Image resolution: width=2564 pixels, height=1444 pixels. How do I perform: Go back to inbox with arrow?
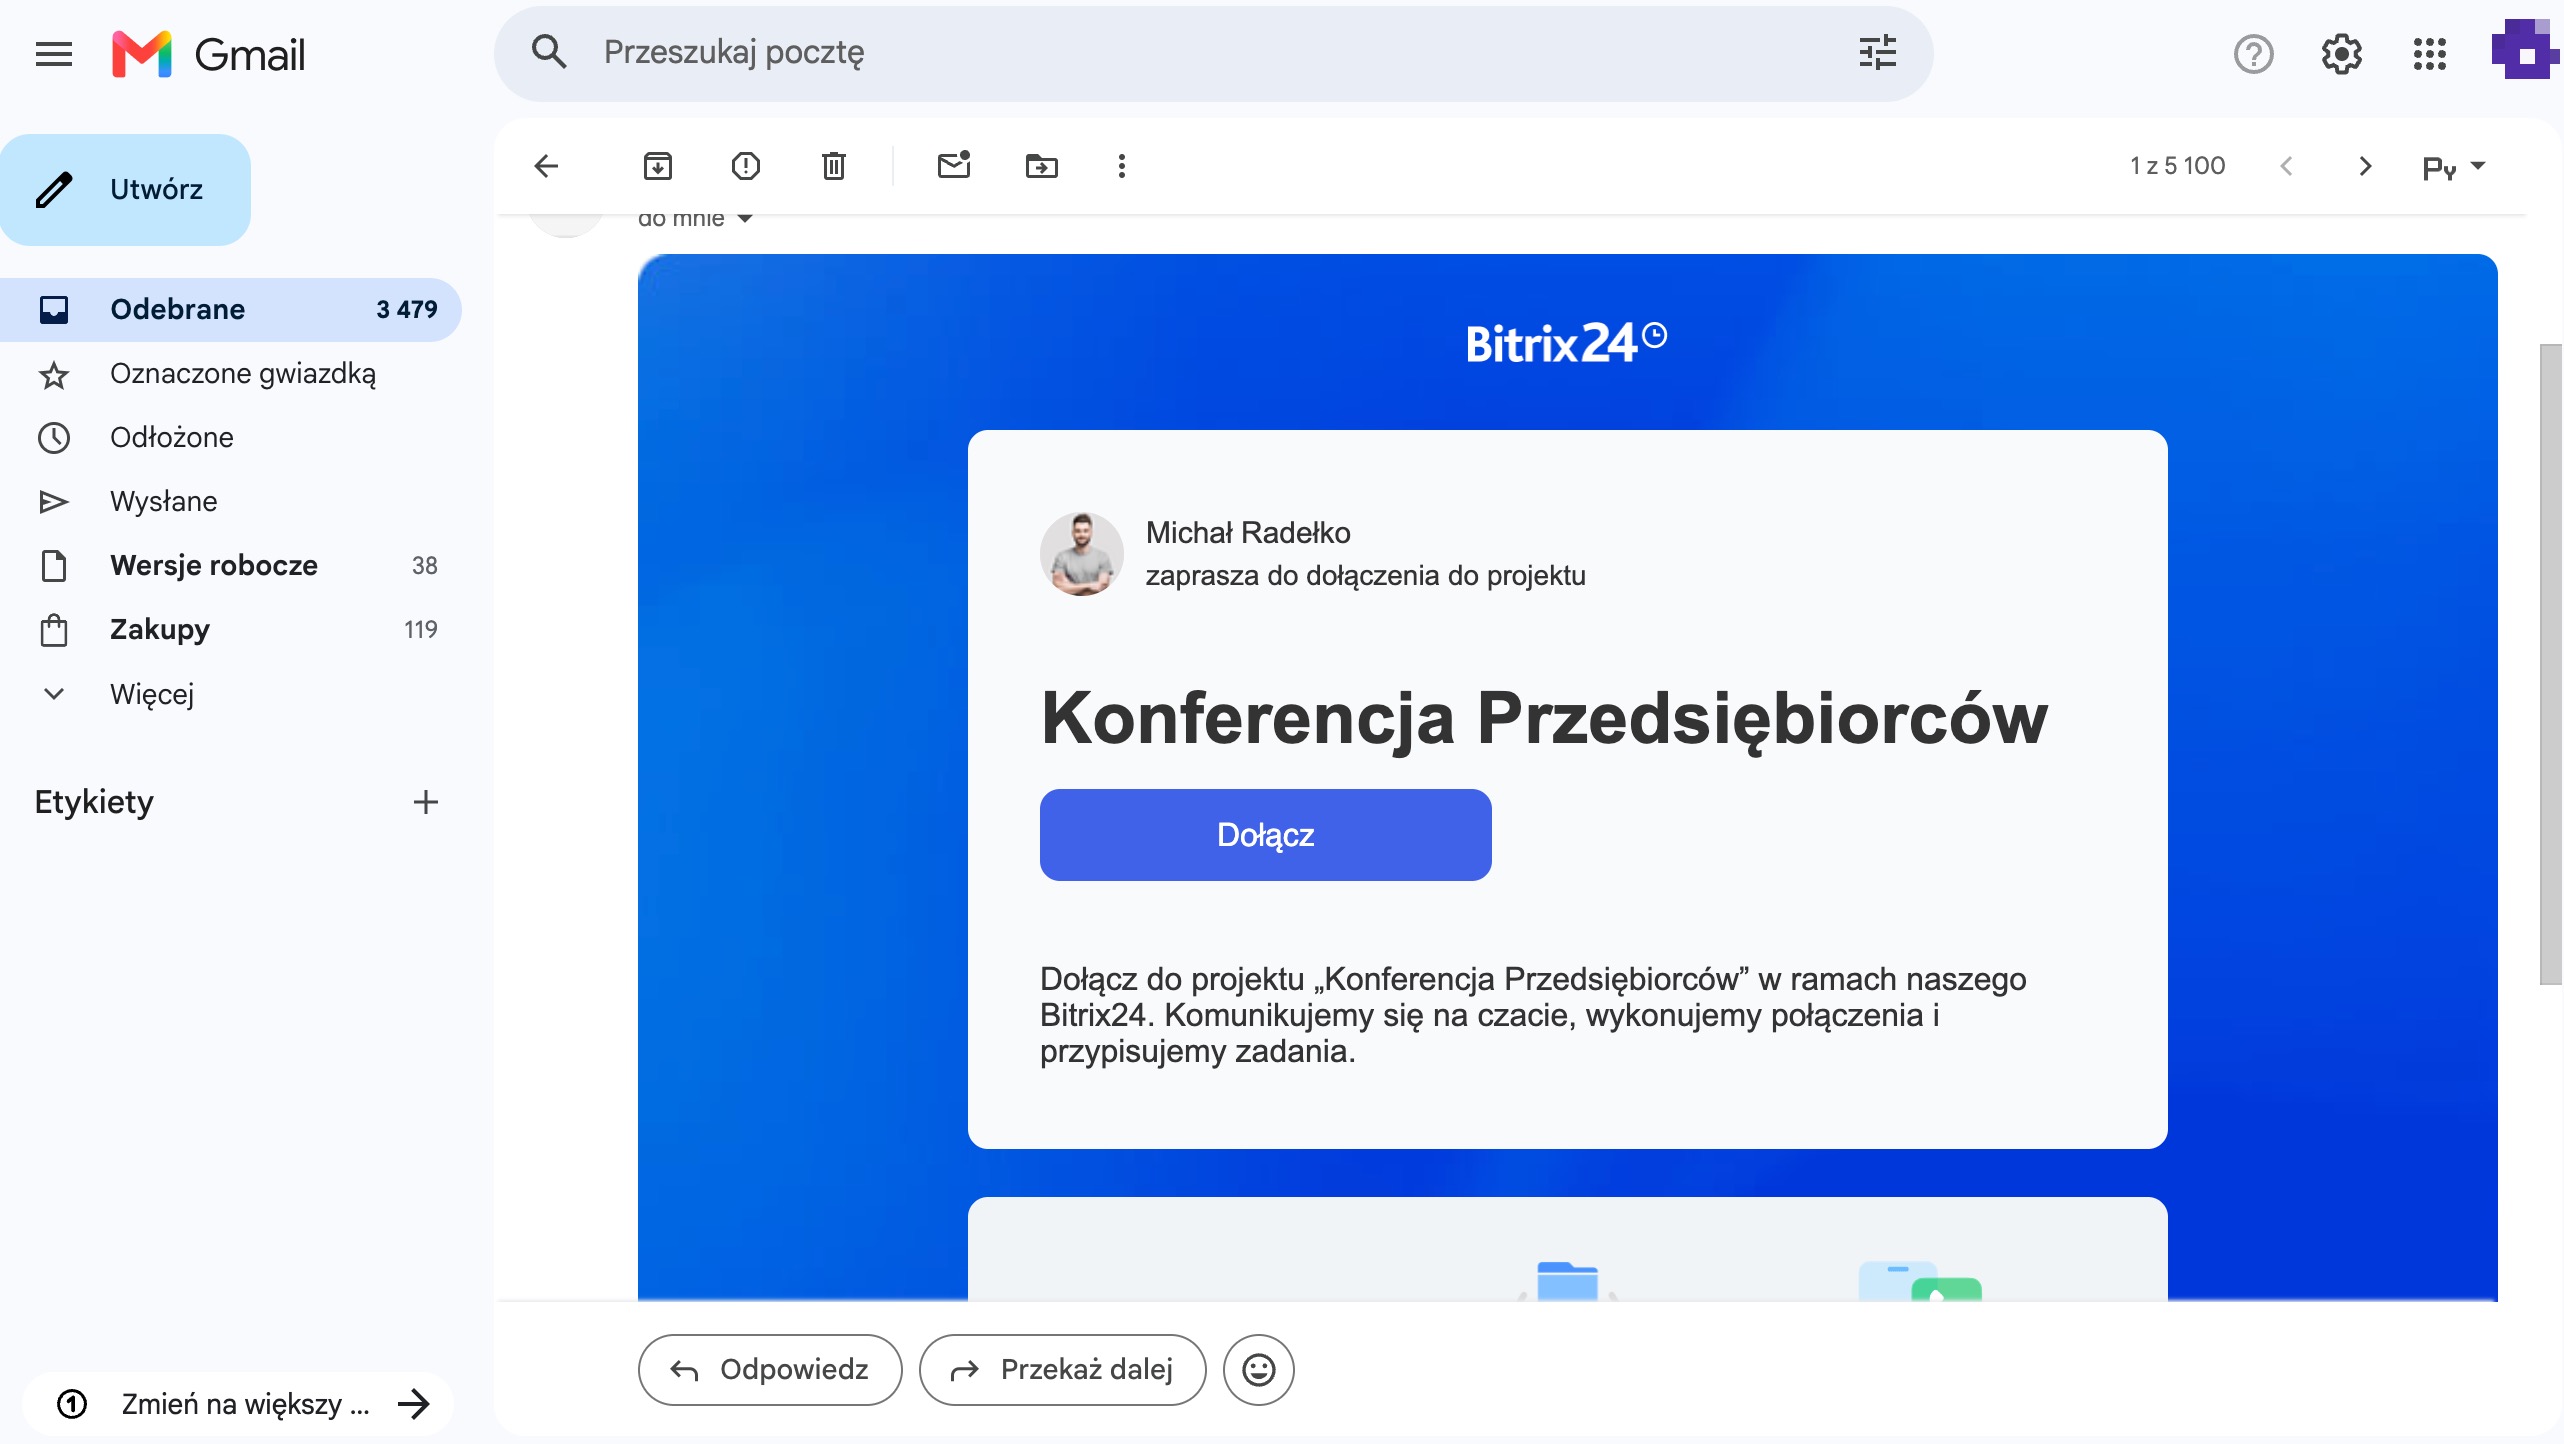click(546, 166)
